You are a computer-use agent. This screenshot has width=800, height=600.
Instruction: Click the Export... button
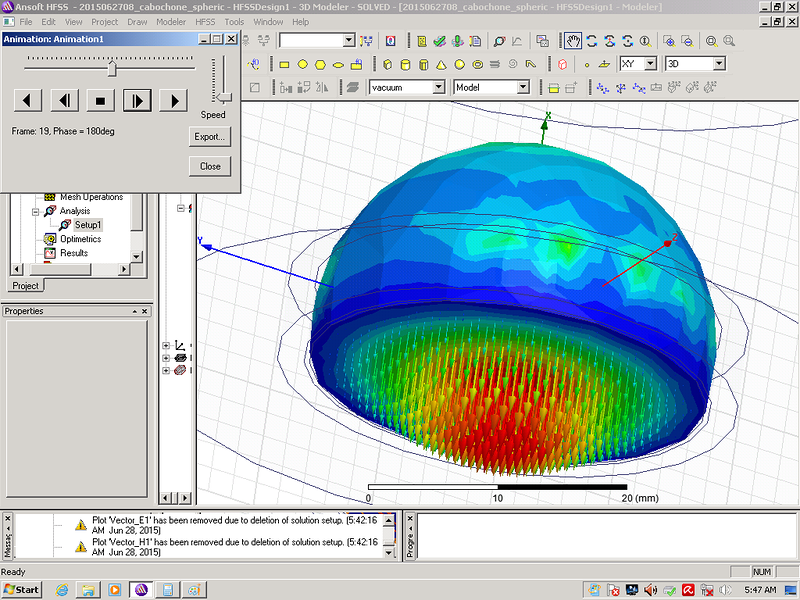point(210,136)
